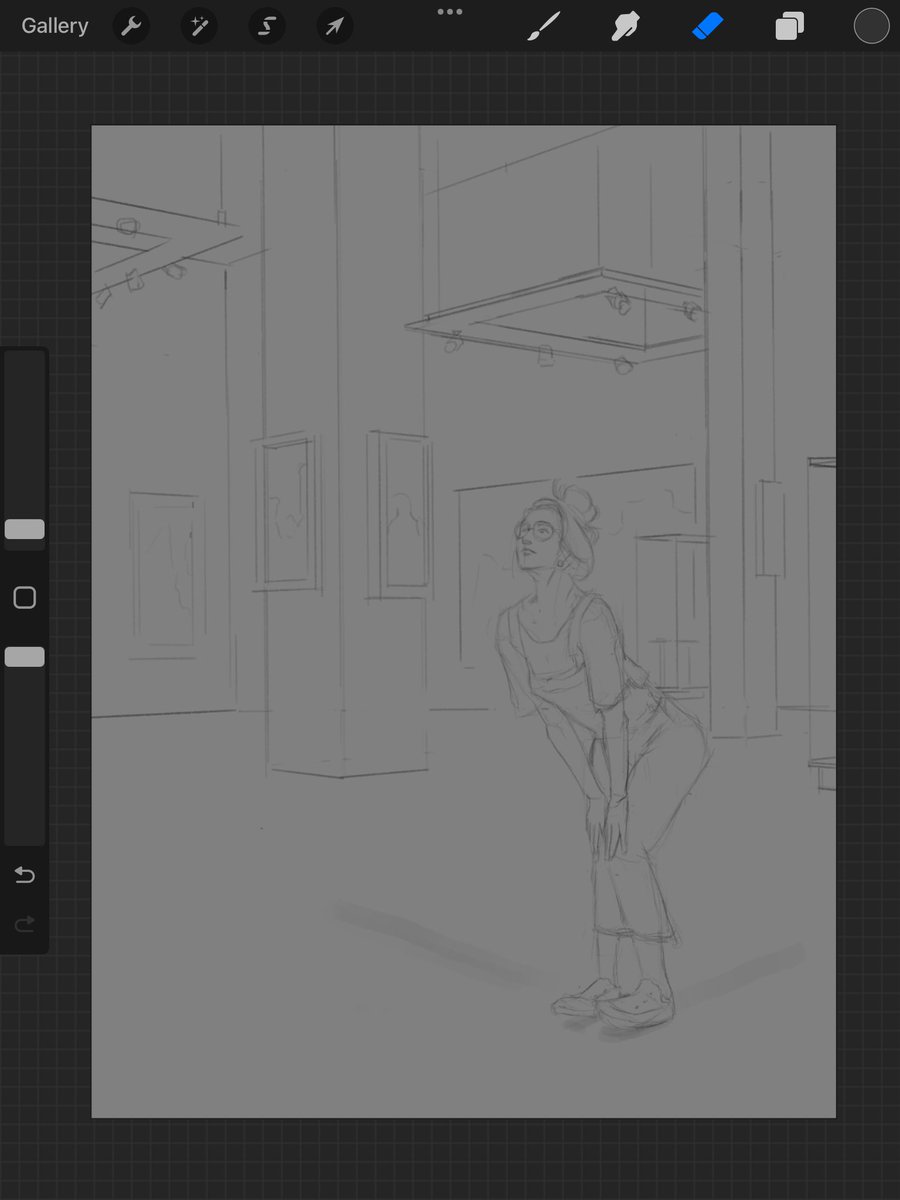Tap the active Eraser tool
900x1200 pixels.
click(x=707, y=26)
